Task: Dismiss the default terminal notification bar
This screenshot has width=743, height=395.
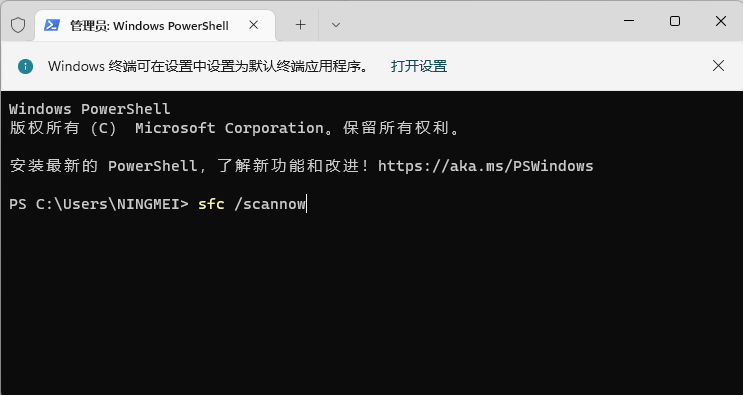Action: tap(718, 66)
